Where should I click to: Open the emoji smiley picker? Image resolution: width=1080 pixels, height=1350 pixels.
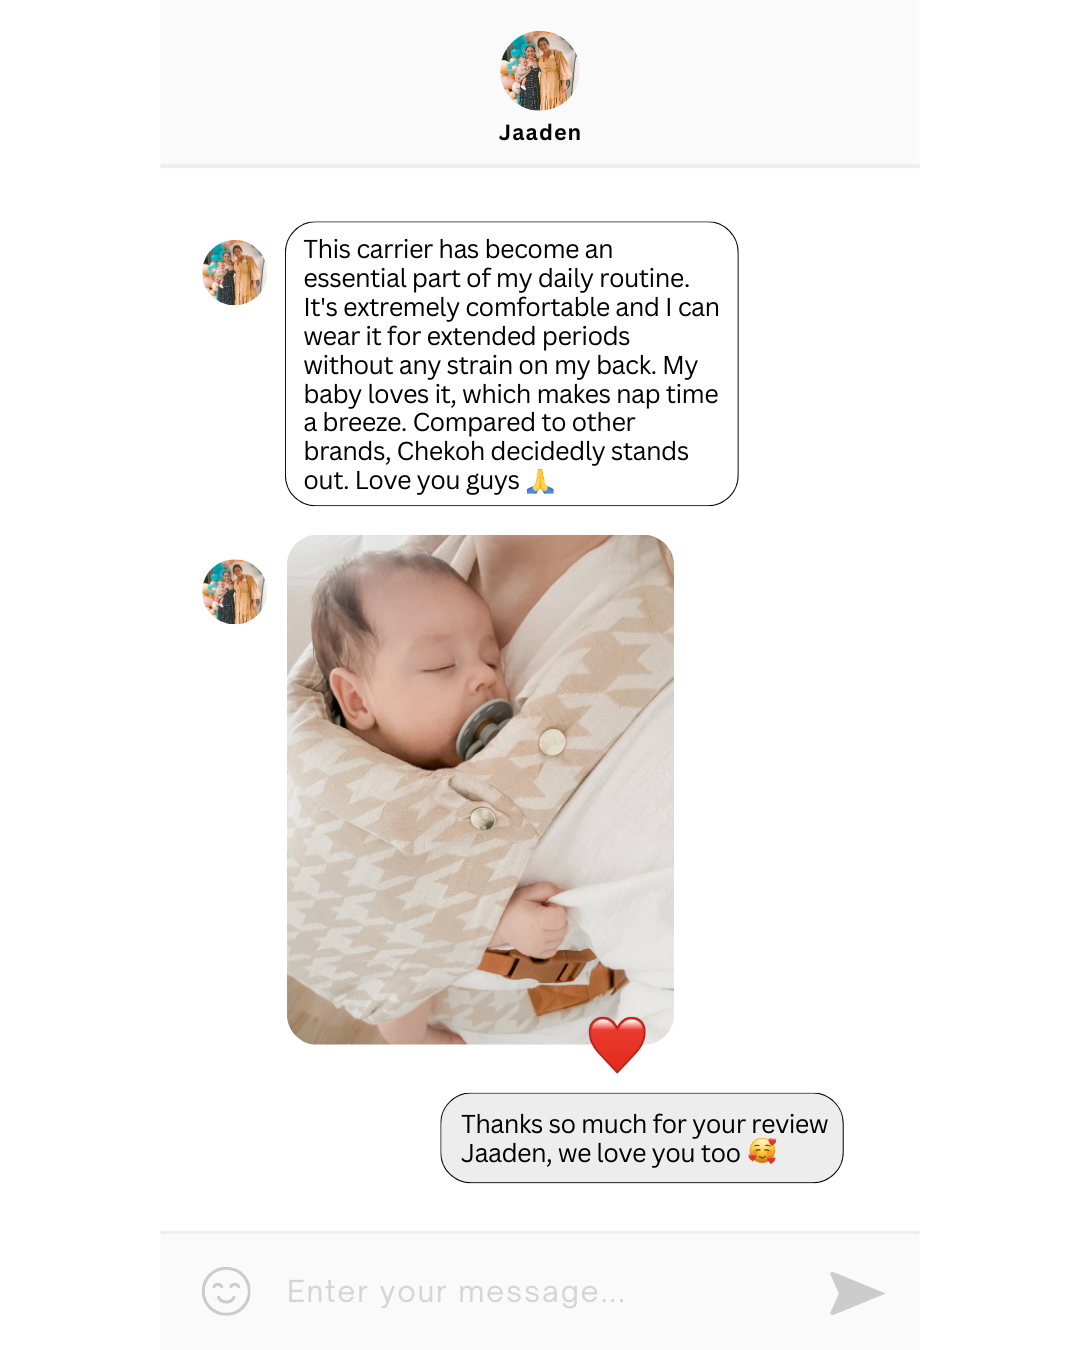pos(226,1291)
